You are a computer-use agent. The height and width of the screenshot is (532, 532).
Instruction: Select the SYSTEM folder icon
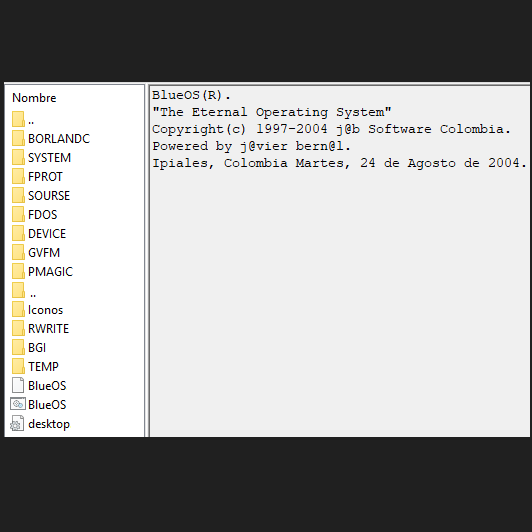(18, 157)
